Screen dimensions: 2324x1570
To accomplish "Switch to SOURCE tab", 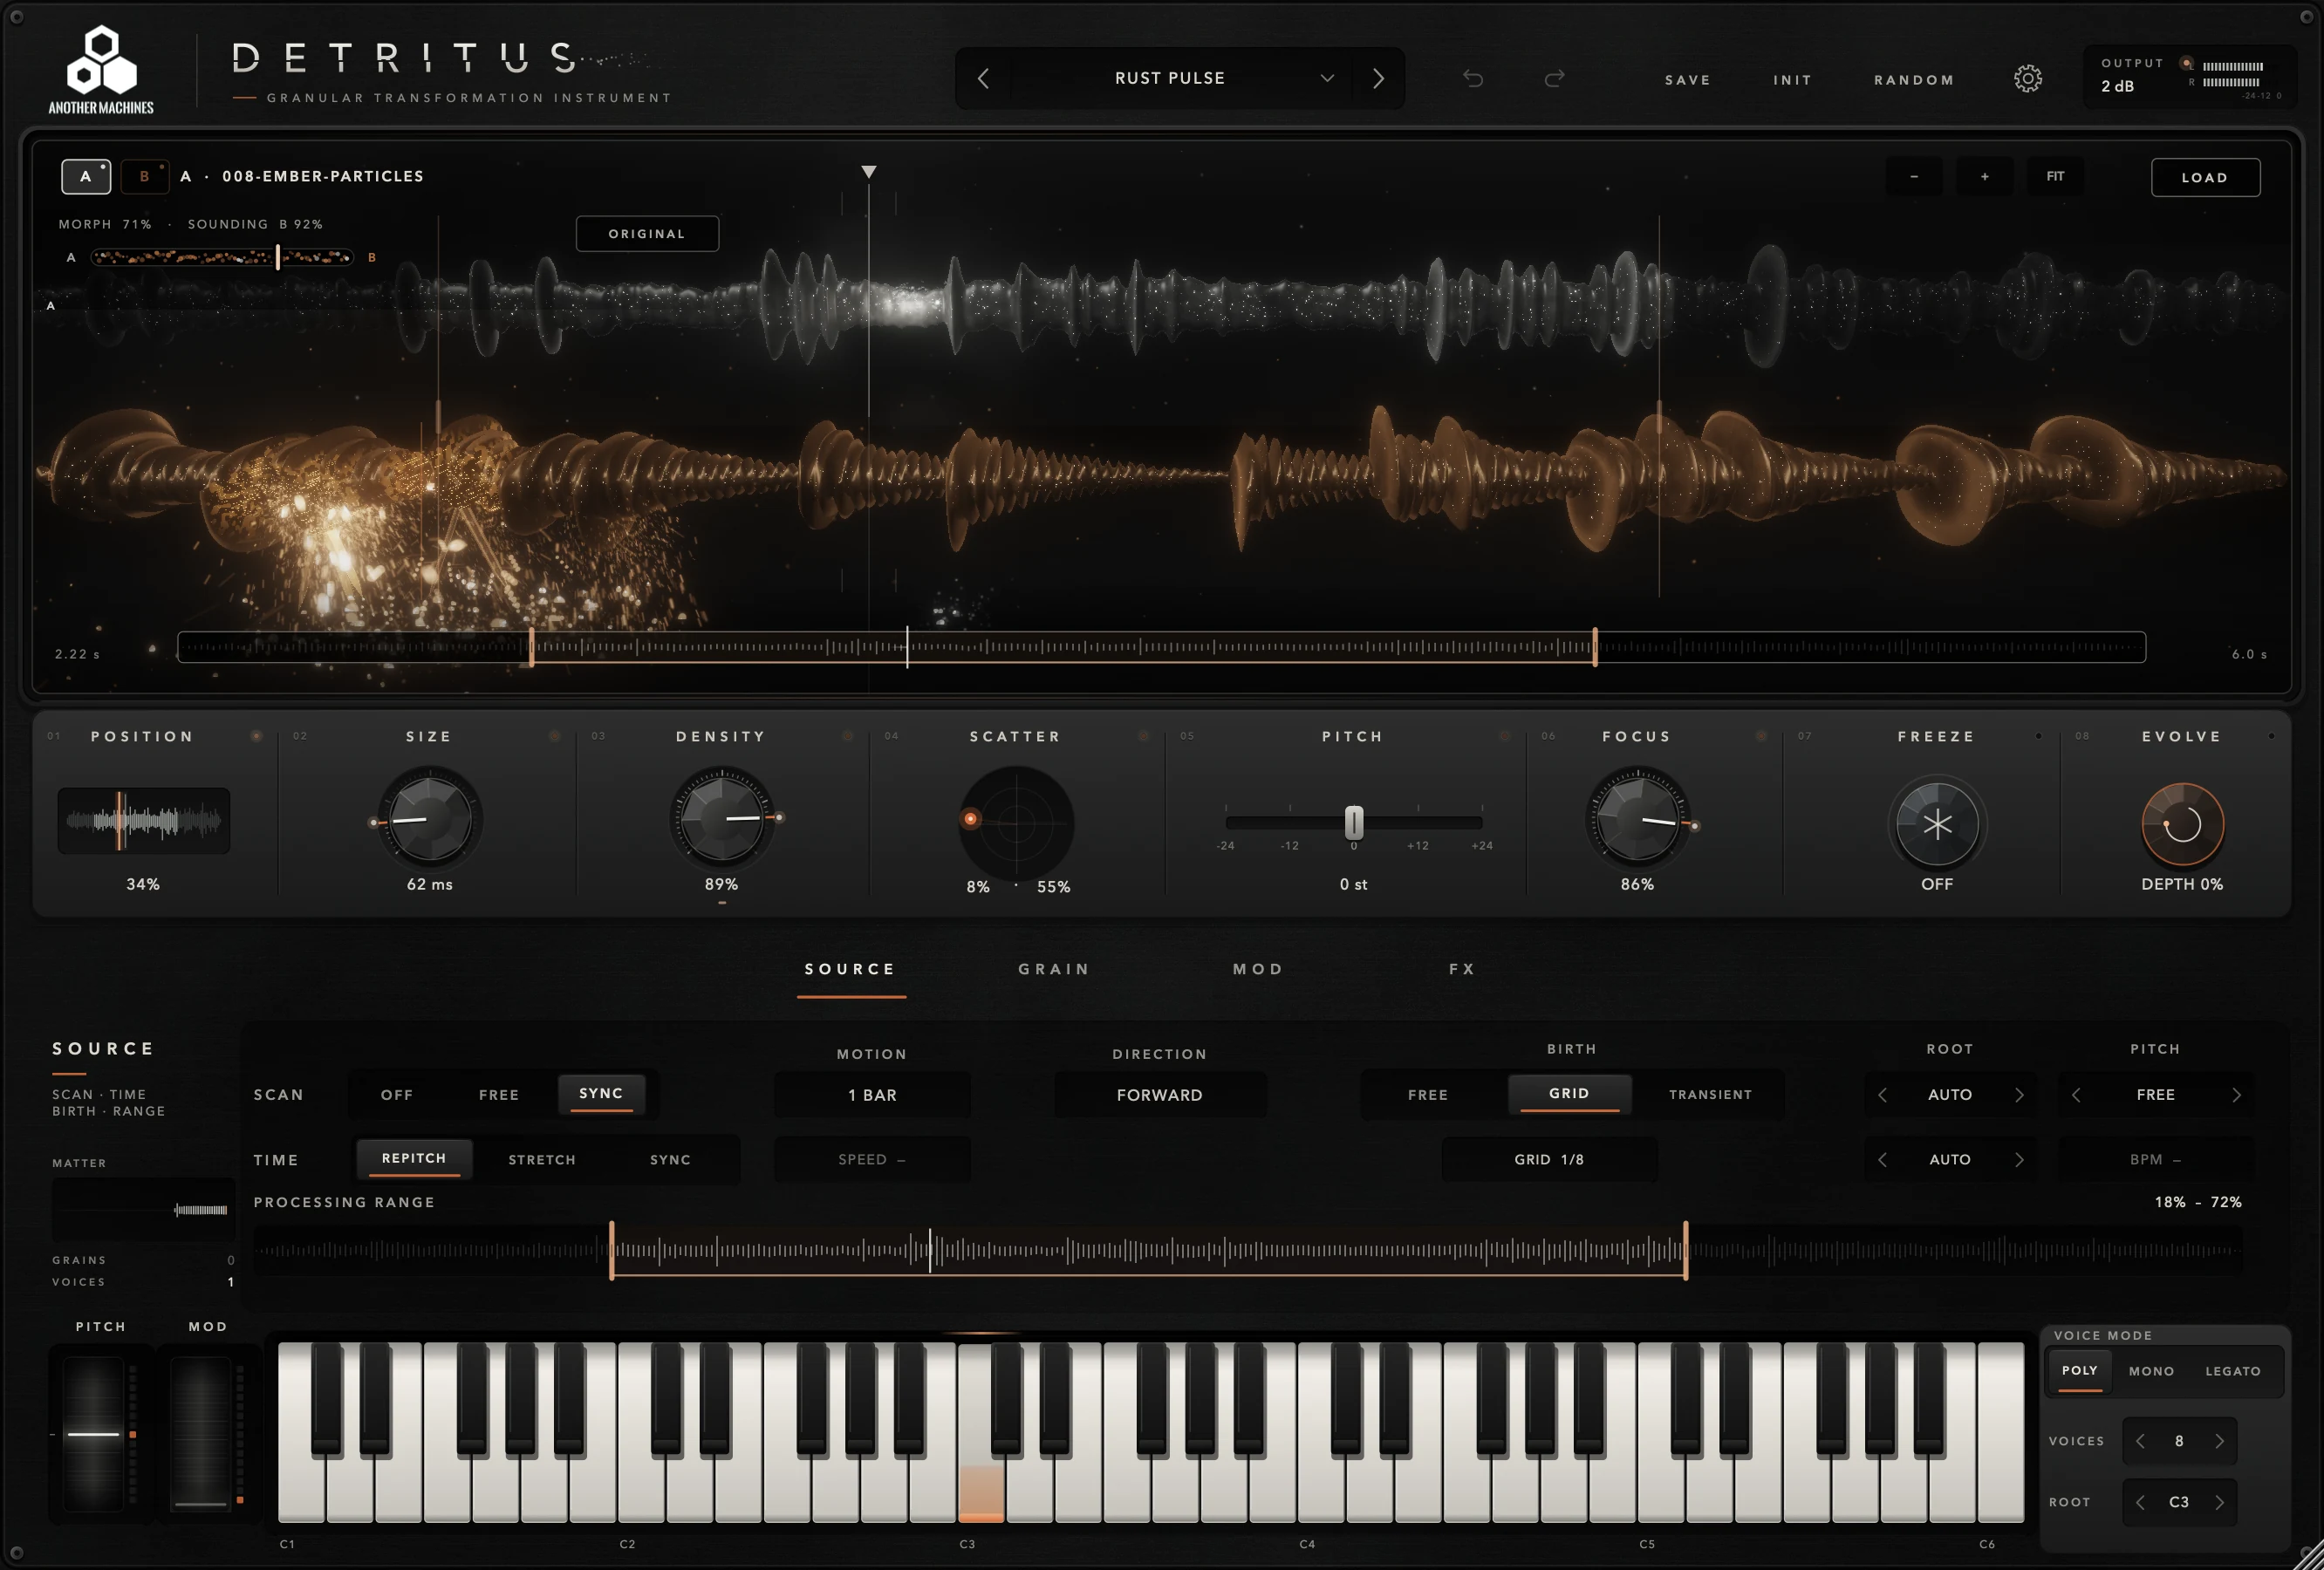I will (850, 969).
